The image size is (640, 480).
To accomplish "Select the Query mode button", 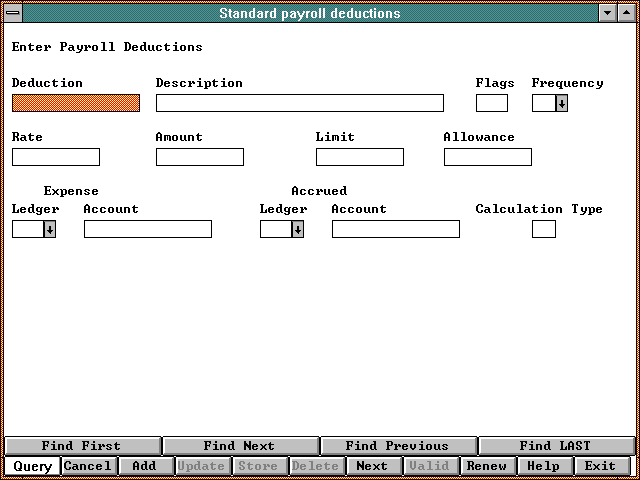I will coord(32,466).
